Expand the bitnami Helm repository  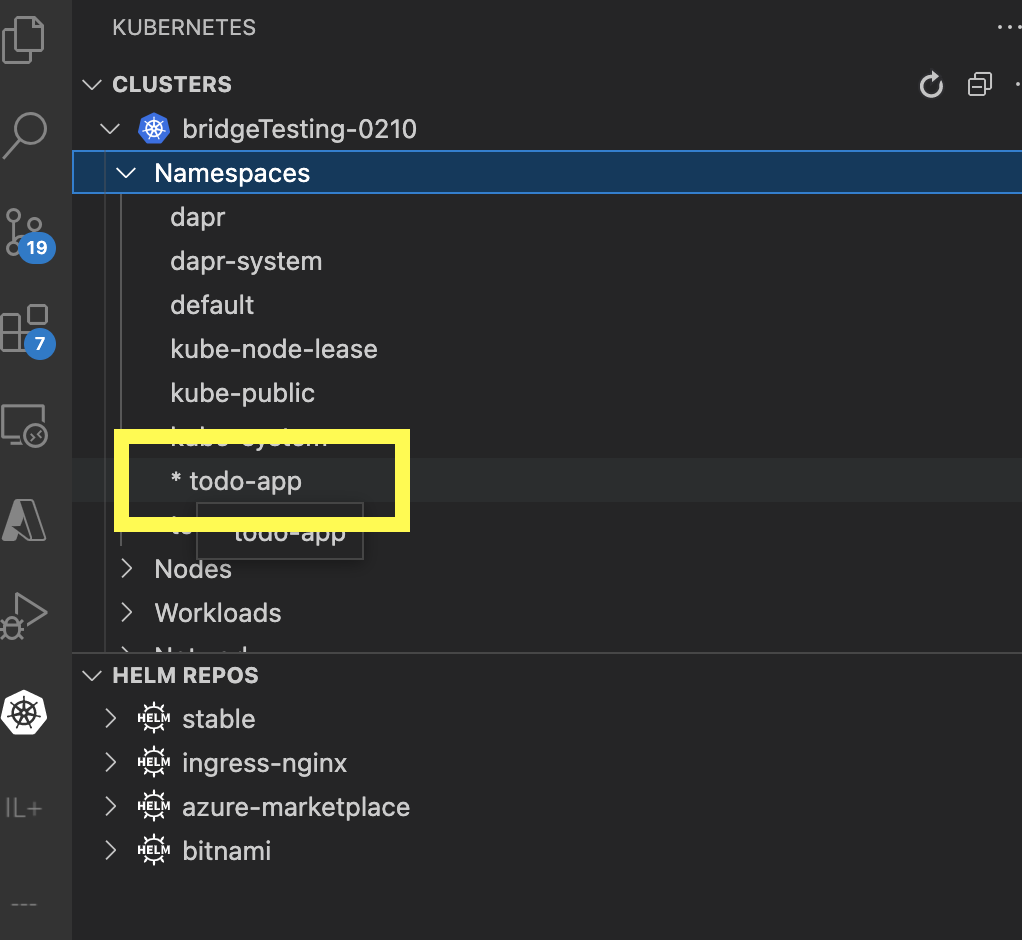[x=110, y=850]
